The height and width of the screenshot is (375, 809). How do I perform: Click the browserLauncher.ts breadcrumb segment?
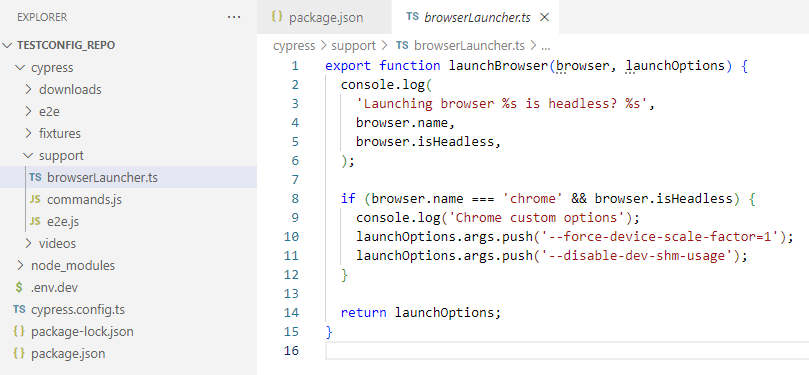(x=470, y=46)
